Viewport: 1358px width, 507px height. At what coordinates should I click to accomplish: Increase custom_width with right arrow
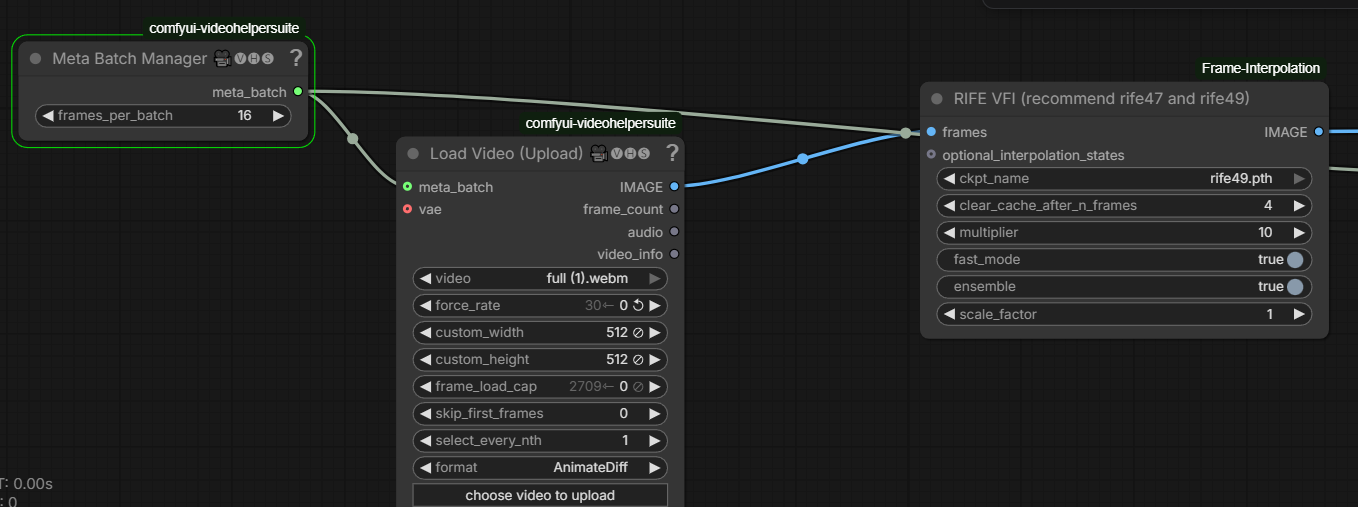655,332
